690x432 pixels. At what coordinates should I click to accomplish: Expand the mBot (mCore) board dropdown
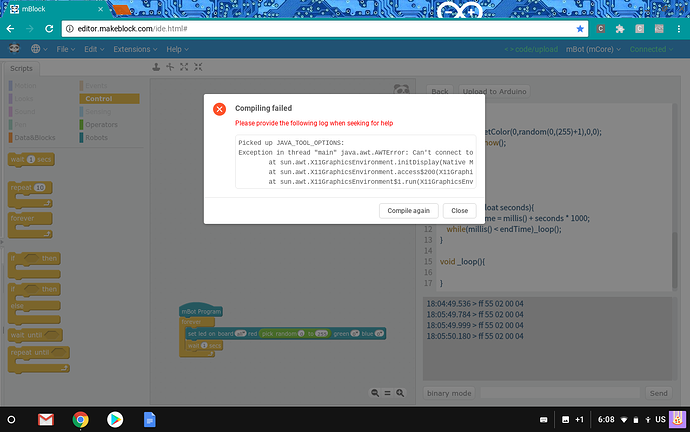click(593, 49)
